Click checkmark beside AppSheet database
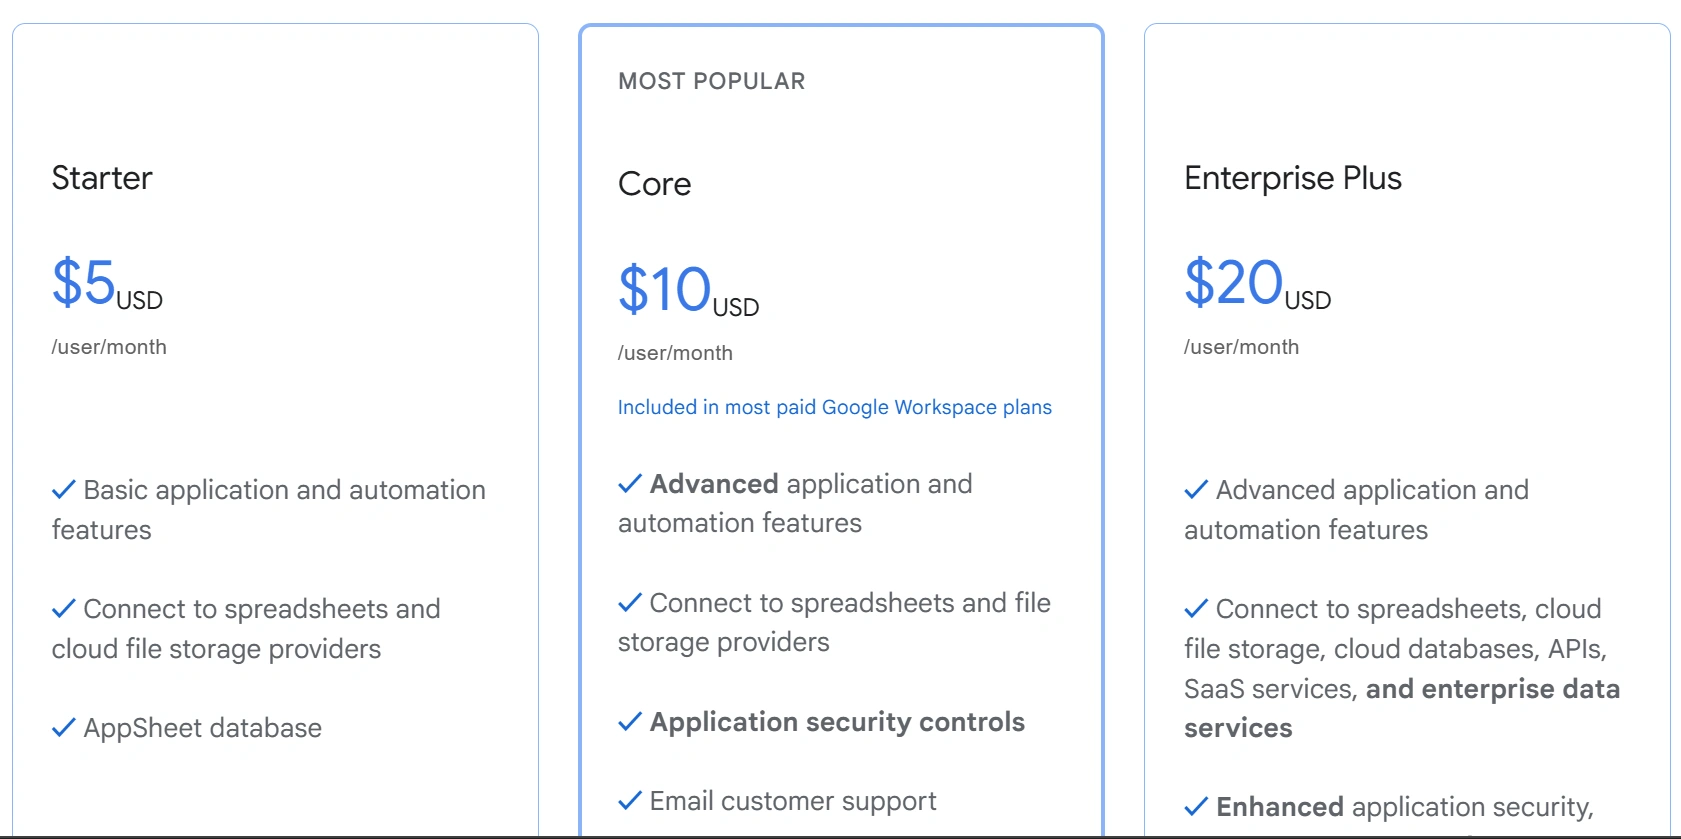This screenshot has height=839, width=1681. (x=63, y=728)
